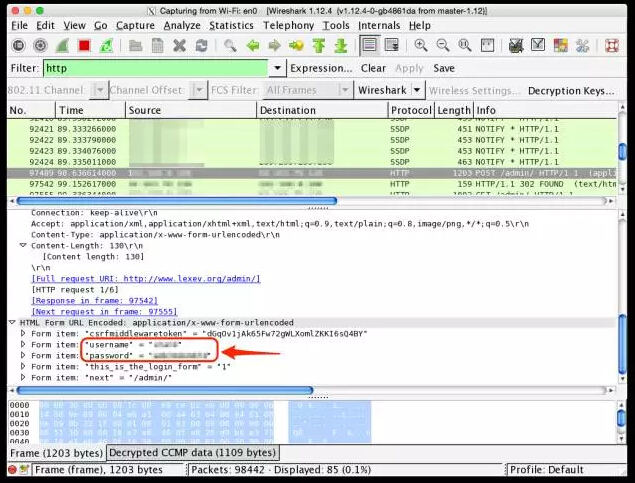Open coloring rules editor
The image size is (635, 483).
click(560, 45)
